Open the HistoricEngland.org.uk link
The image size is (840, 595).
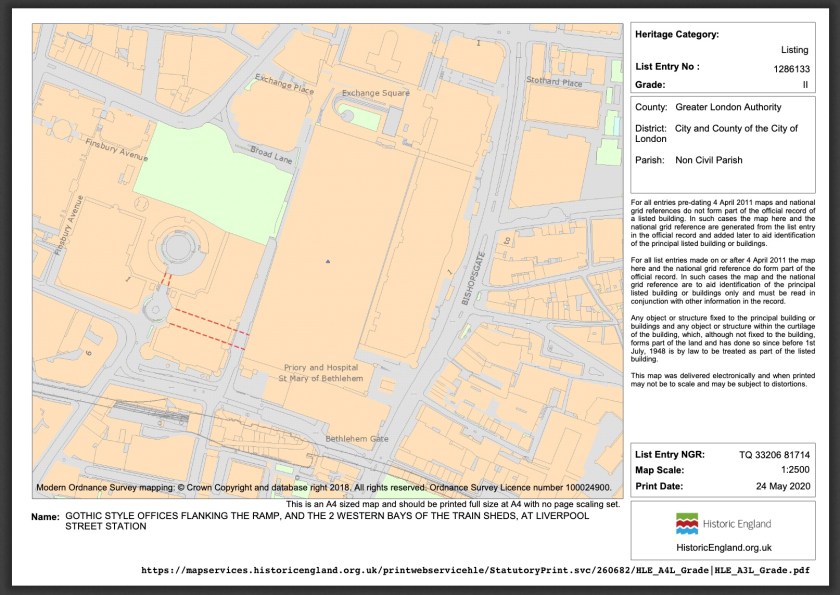point(723,547)
